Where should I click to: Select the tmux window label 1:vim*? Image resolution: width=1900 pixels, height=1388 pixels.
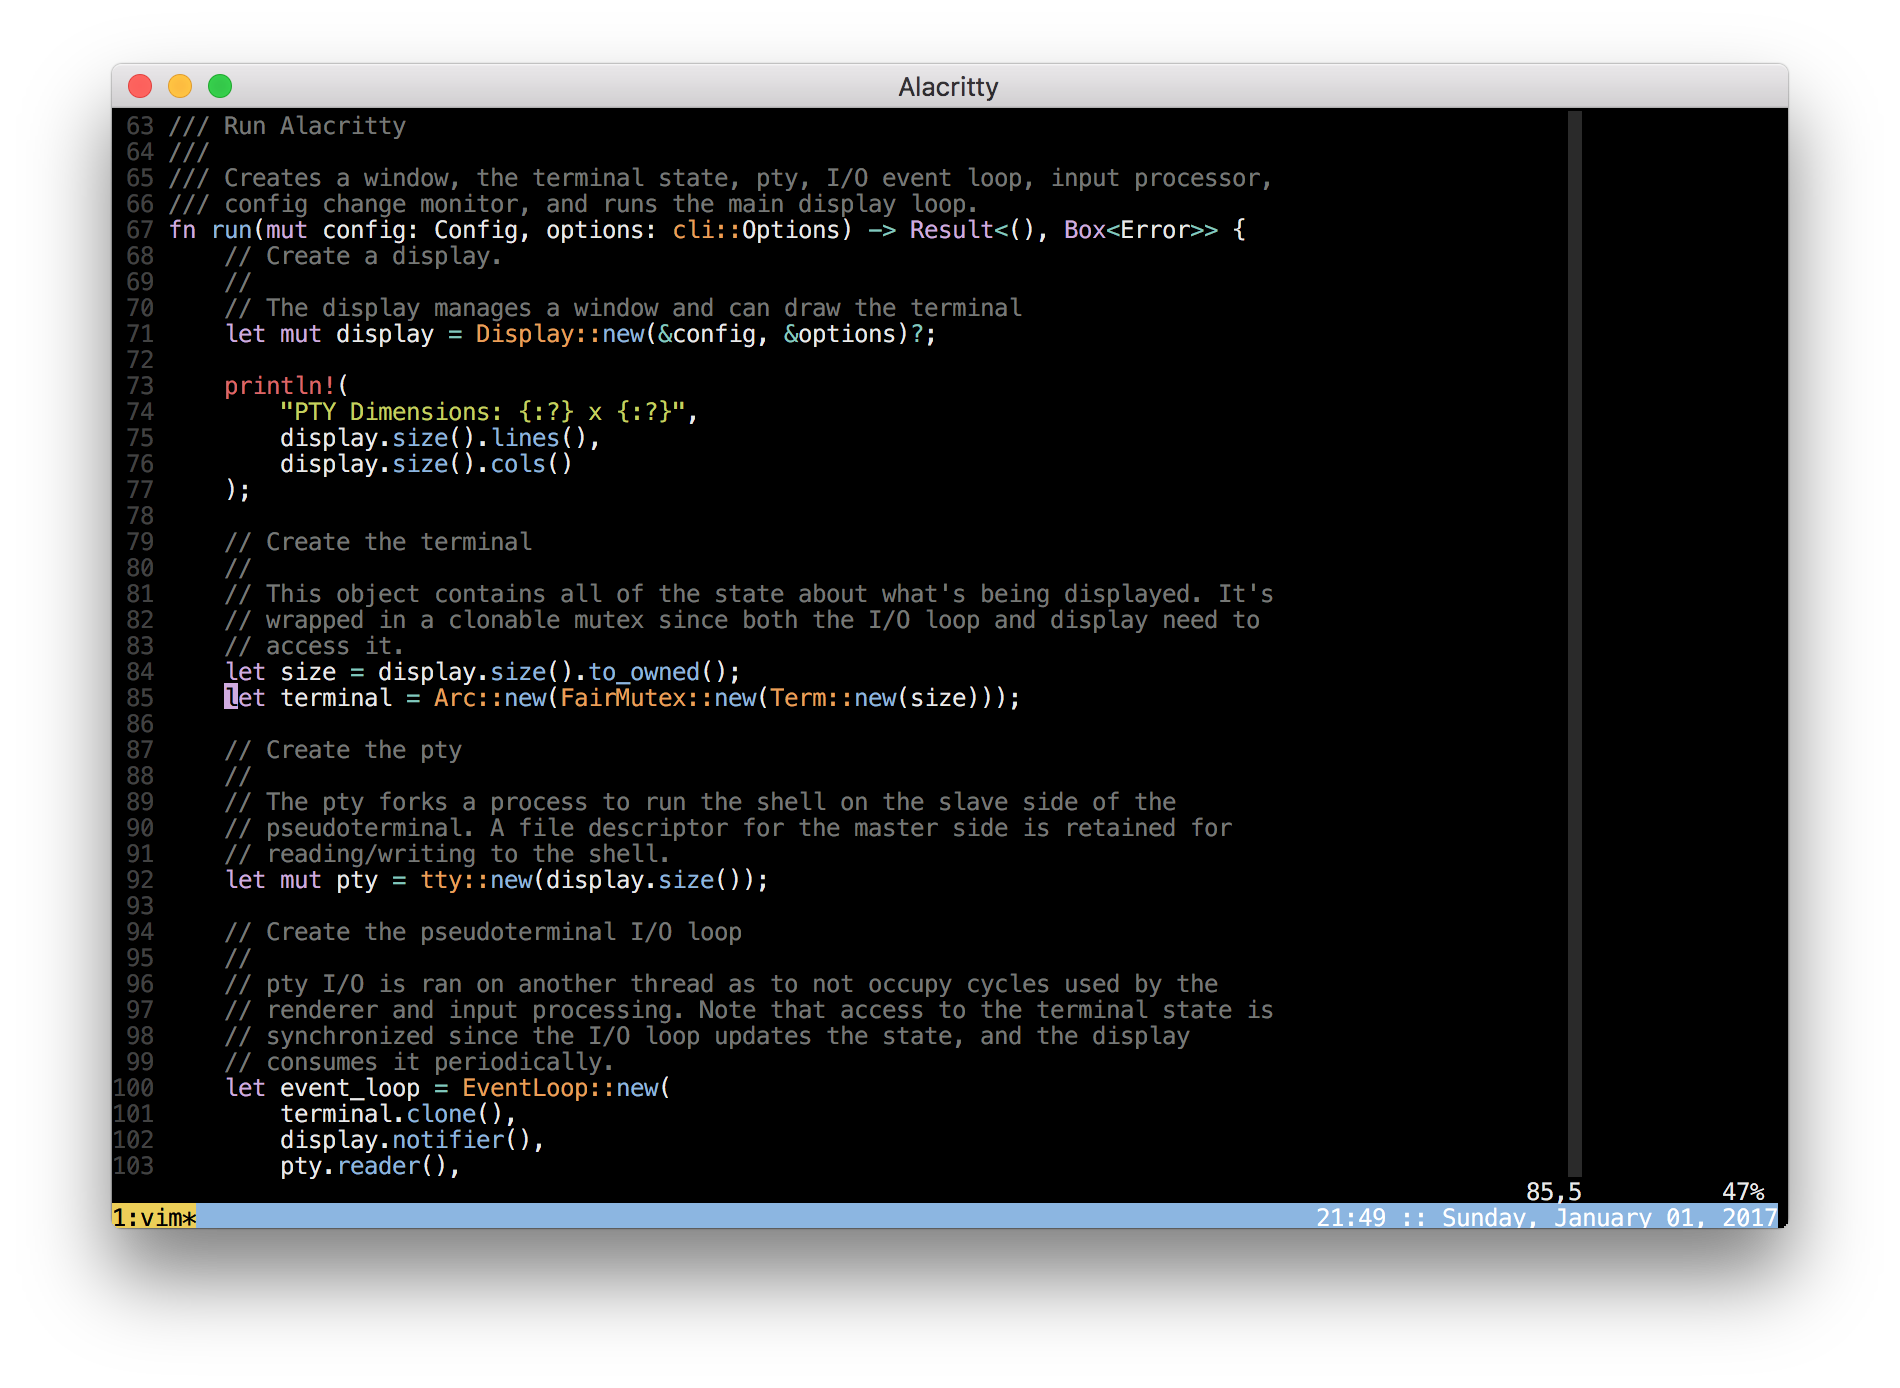pos(155,1218)
